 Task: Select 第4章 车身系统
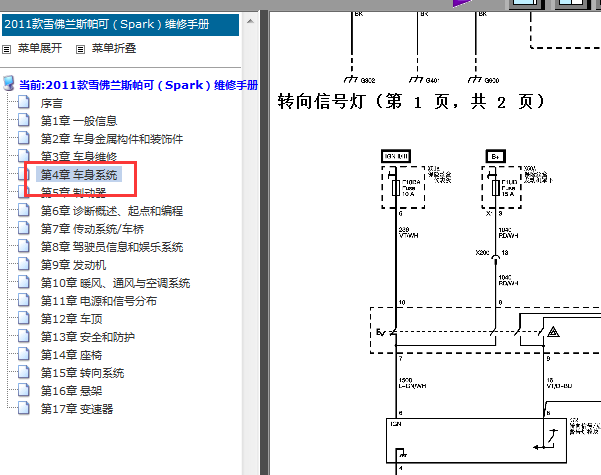point(79,175)
